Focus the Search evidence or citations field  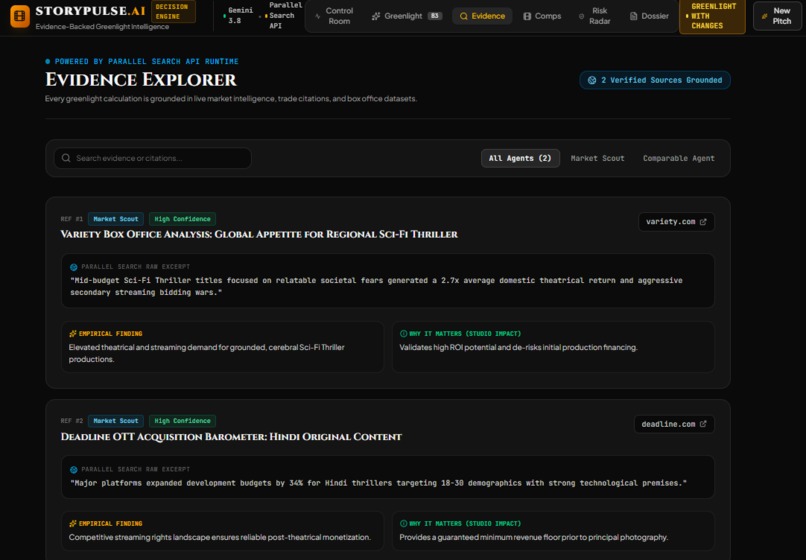click(153, 158)
